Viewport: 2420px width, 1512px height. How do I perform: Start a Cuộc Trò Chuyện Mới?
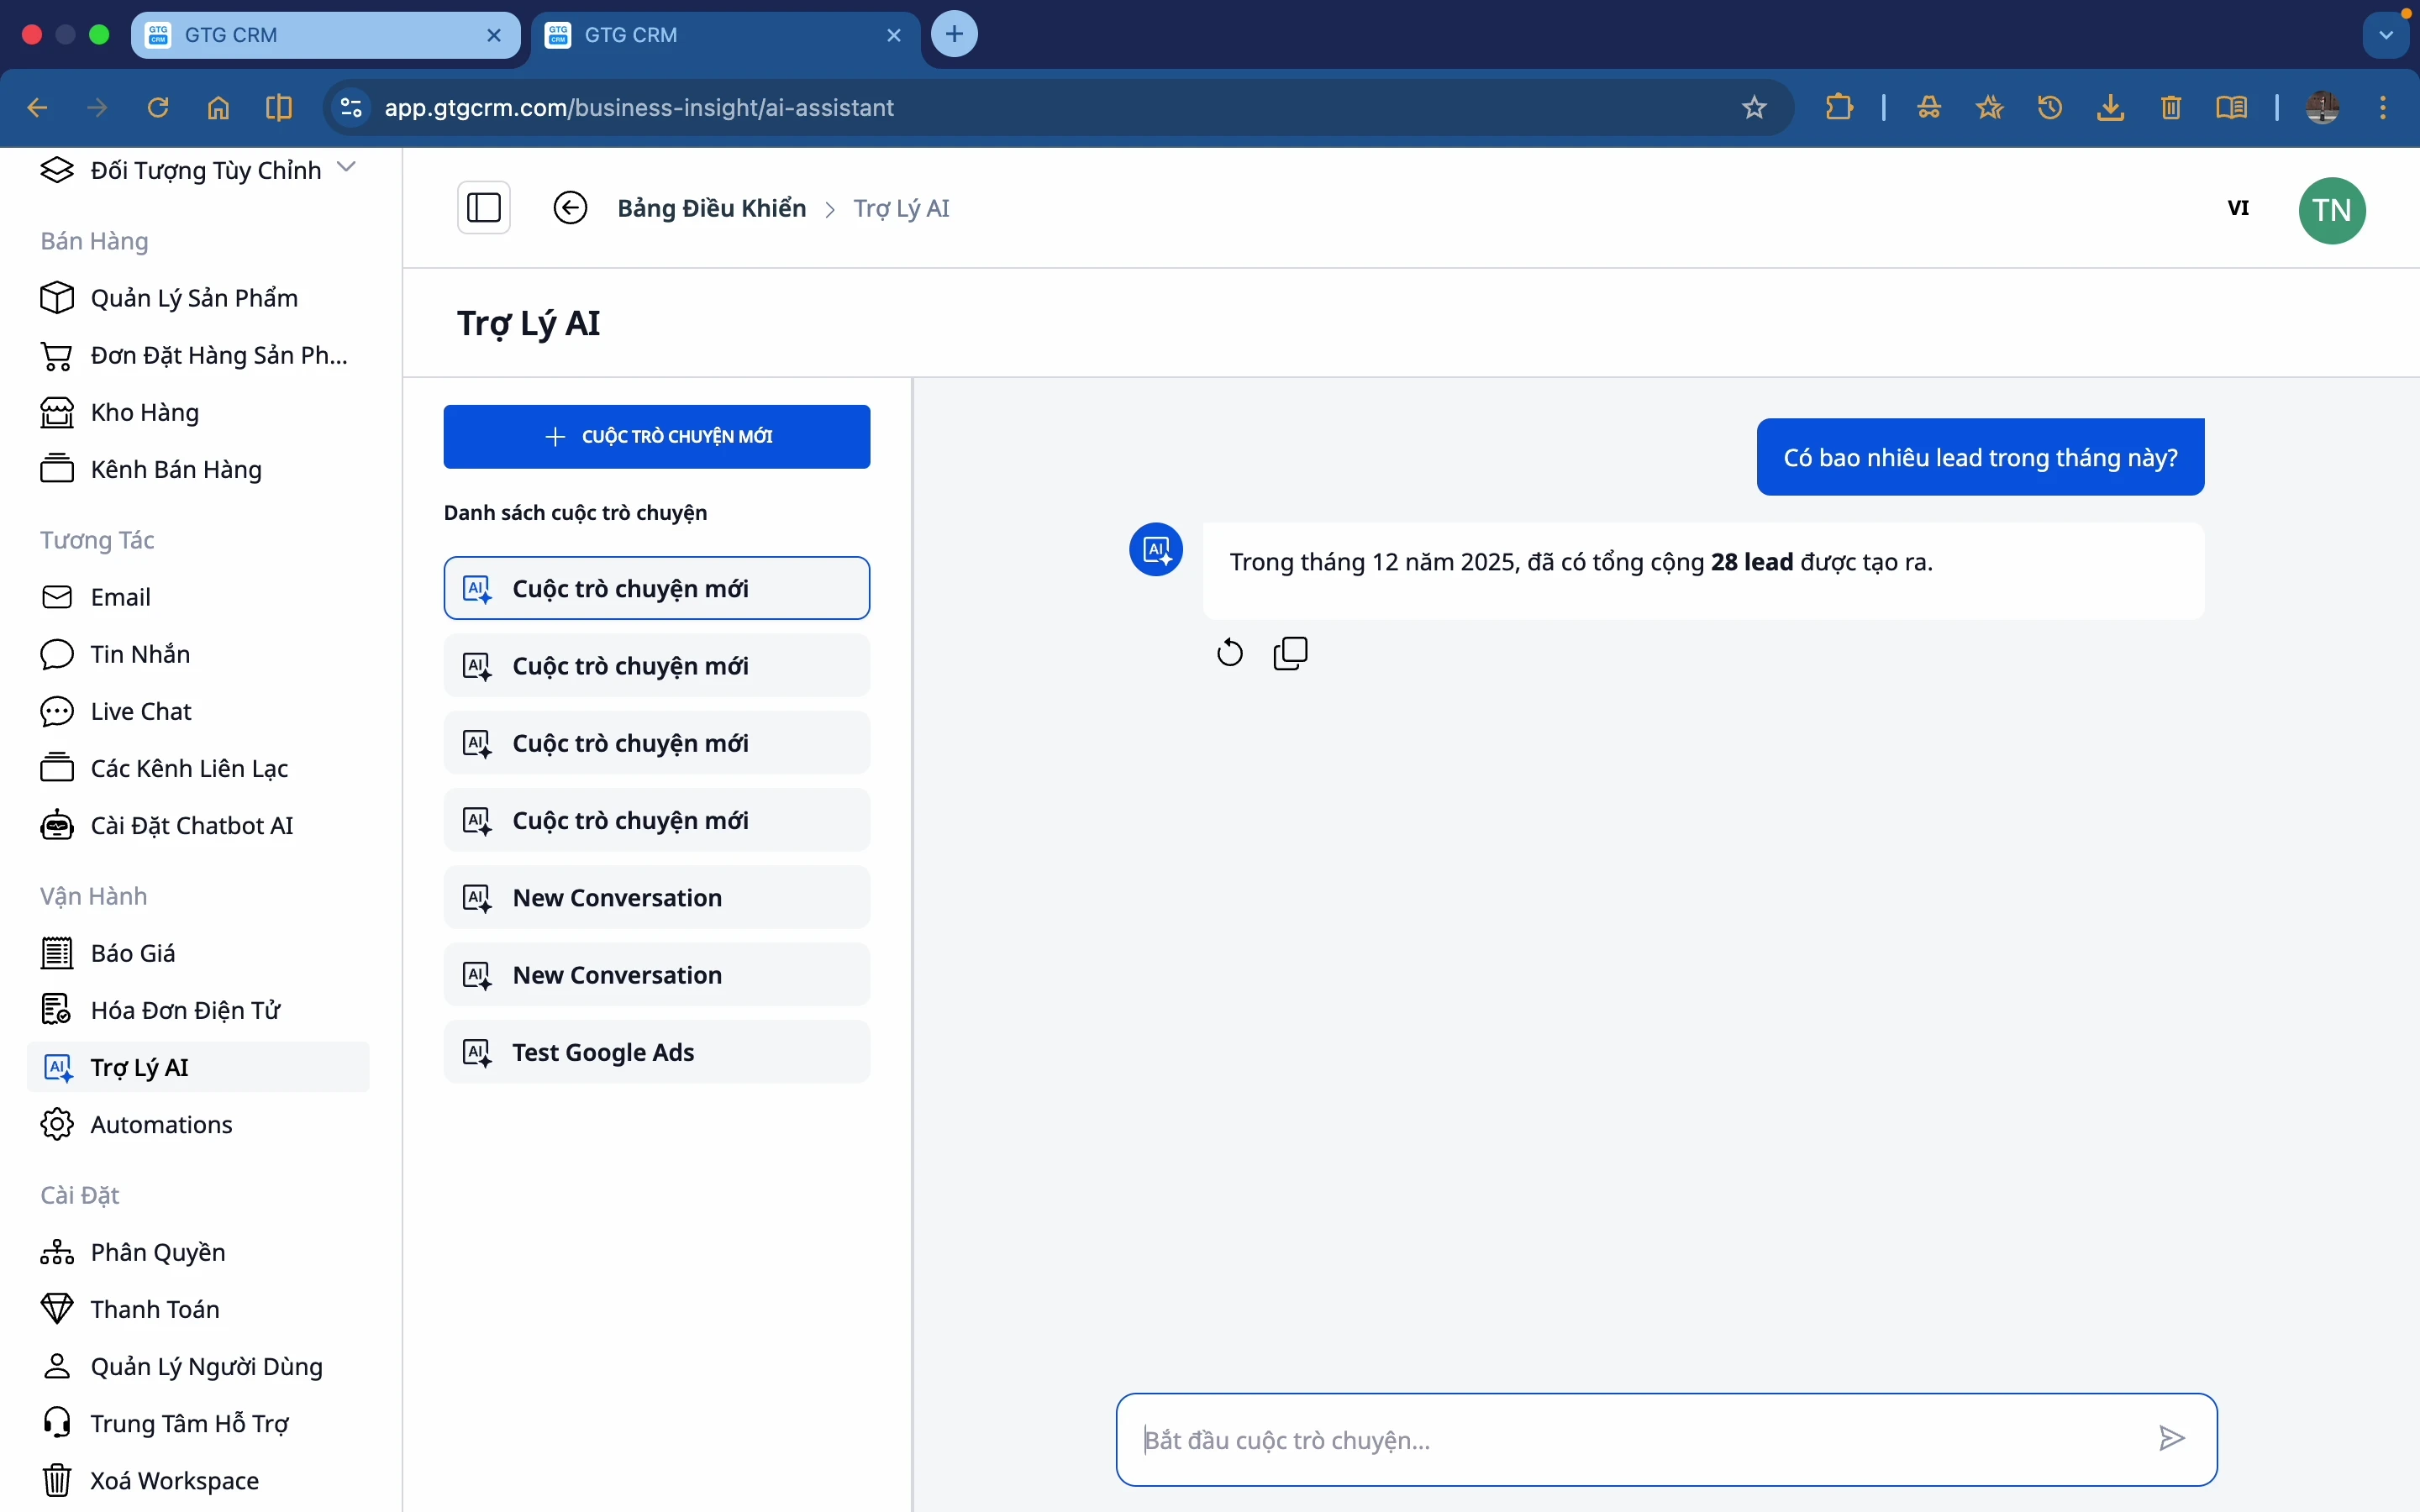tap(657, 437)
